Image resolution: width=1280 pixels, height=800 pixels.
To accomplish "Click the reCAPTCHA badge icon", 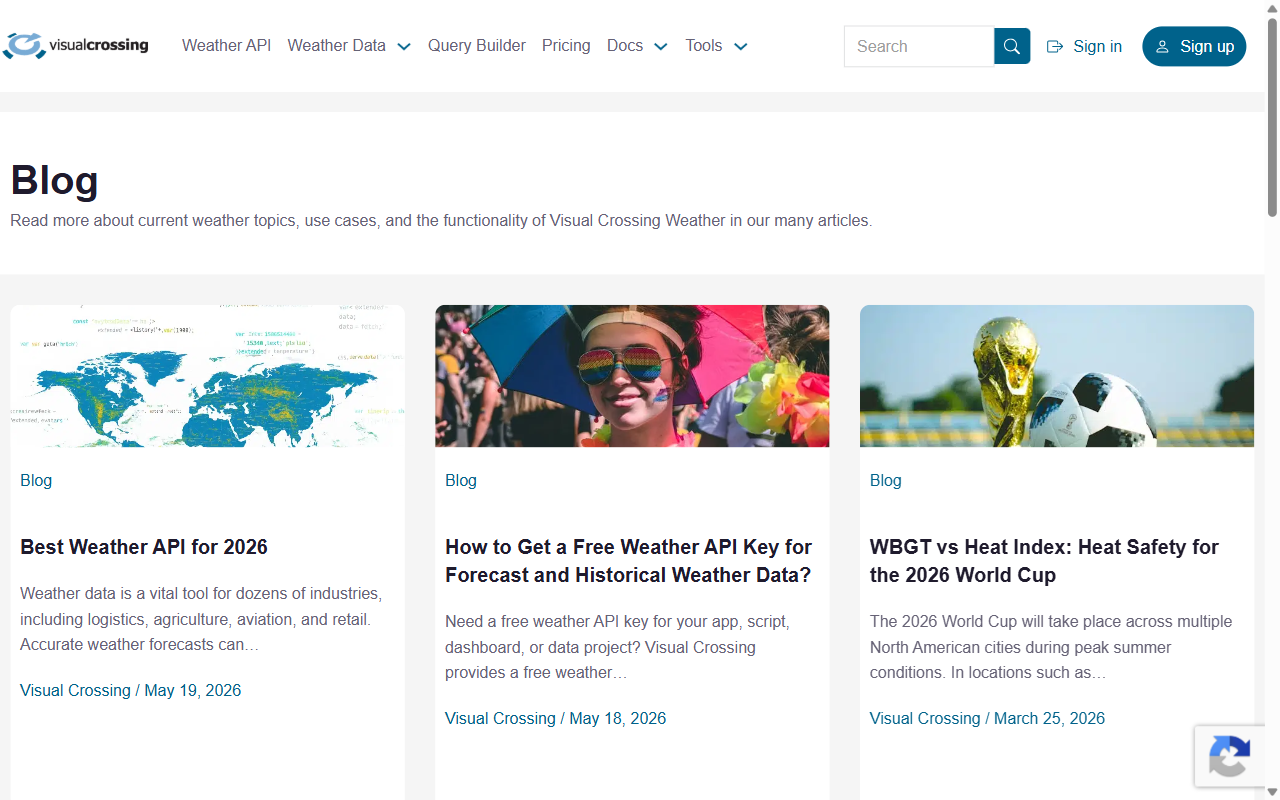I will (x=1229, y=756).
